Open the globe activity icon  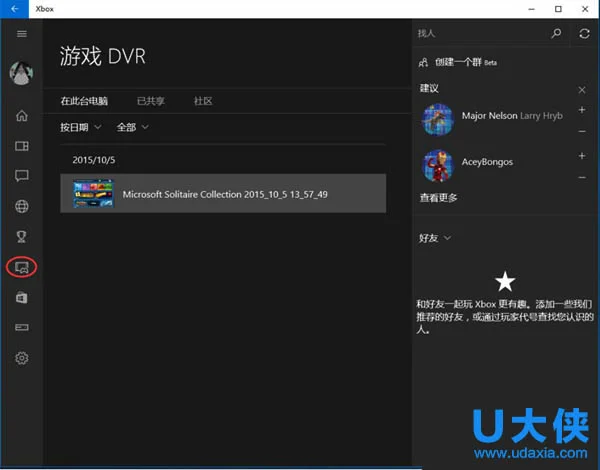(x=22, y=206)
